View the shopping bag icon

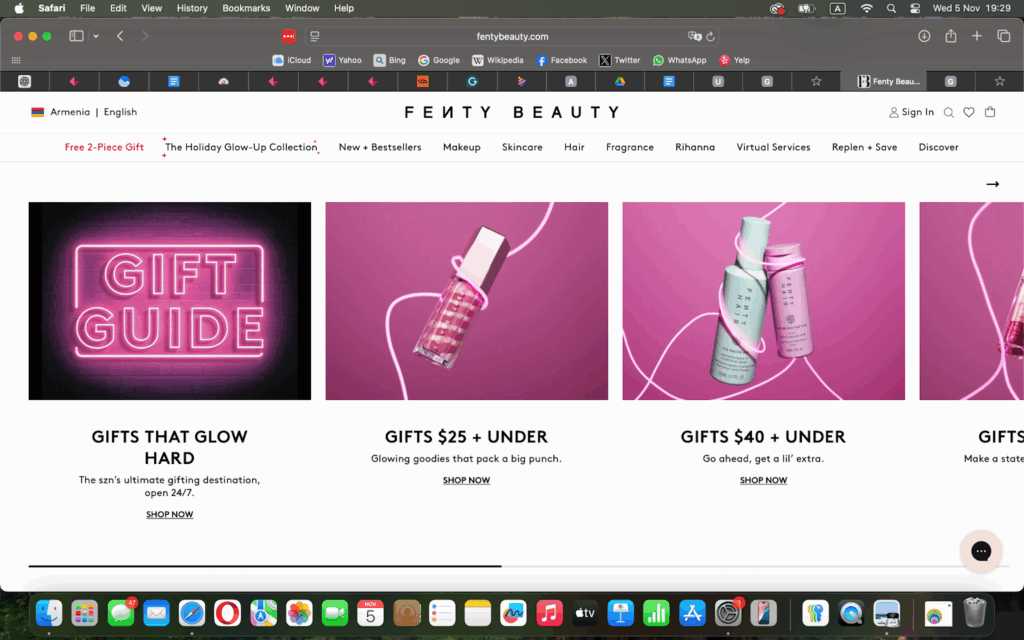(990, 112)
